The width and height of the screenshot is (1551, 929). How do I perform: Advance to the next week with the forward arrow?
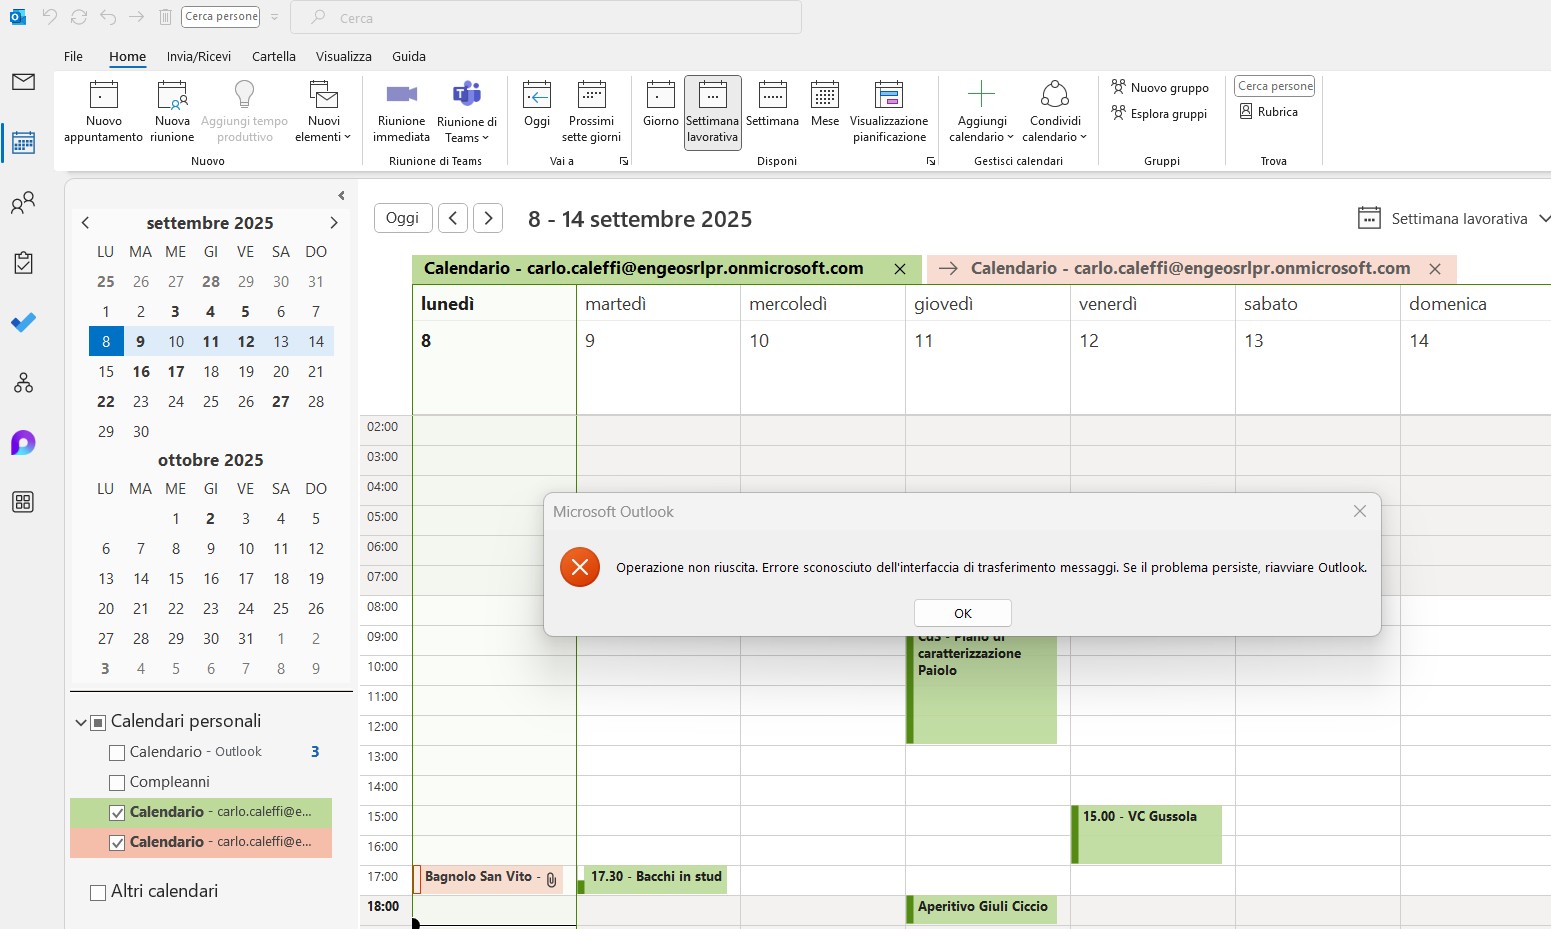tap(488, 218)
